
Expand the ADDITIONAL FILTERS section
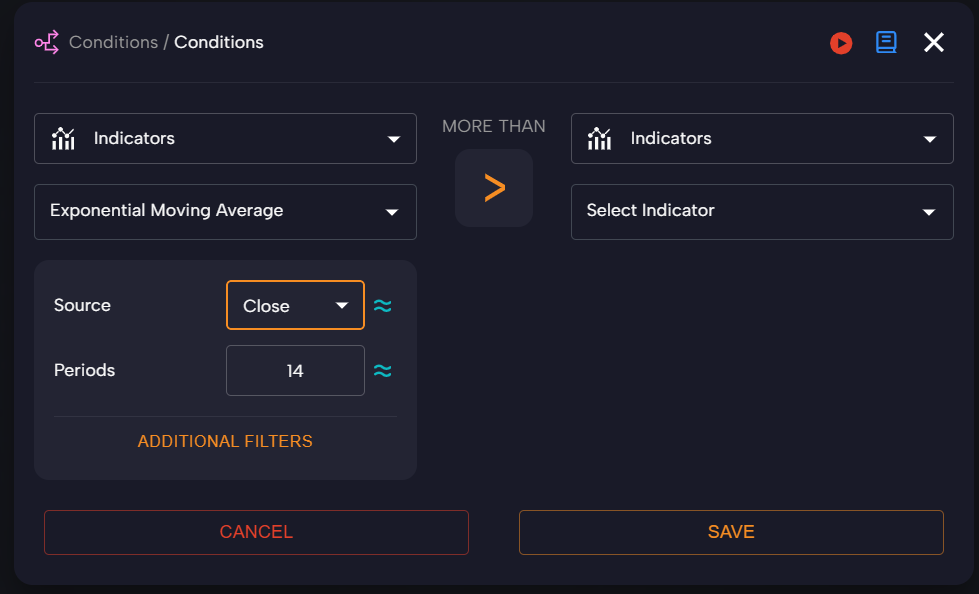(225, 441)
